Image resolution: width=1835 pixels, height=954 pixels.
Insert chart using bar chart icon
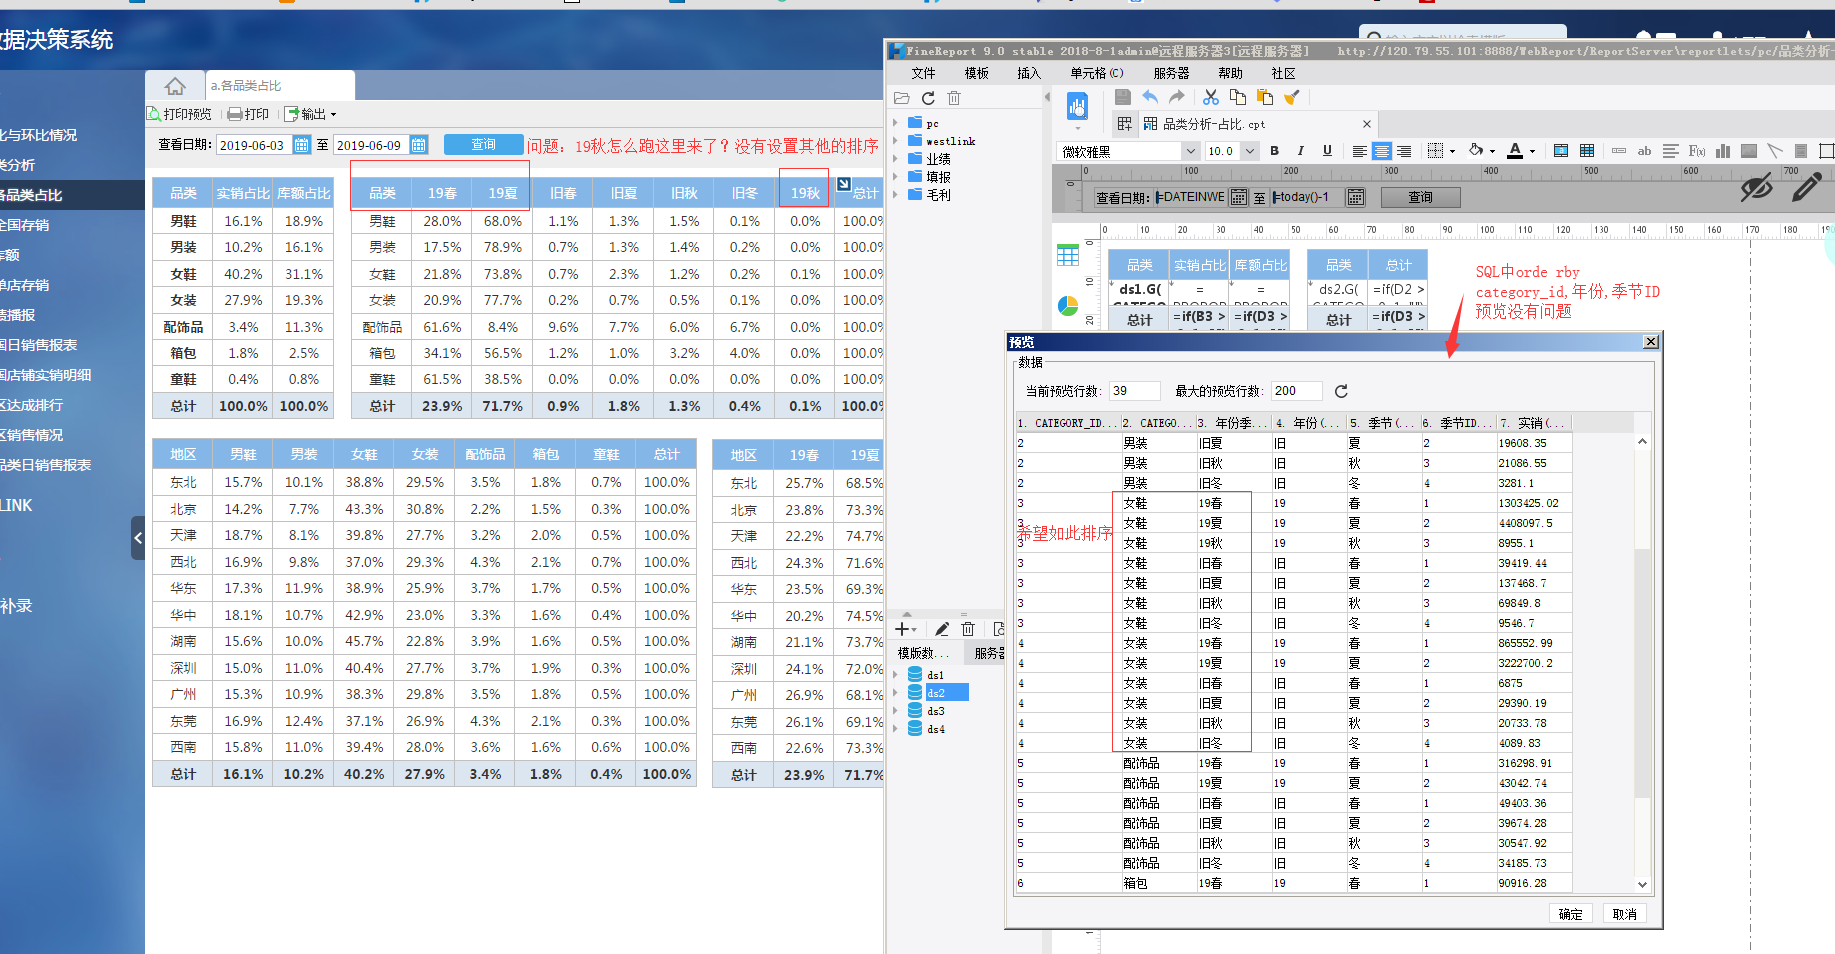point(1723,151)
